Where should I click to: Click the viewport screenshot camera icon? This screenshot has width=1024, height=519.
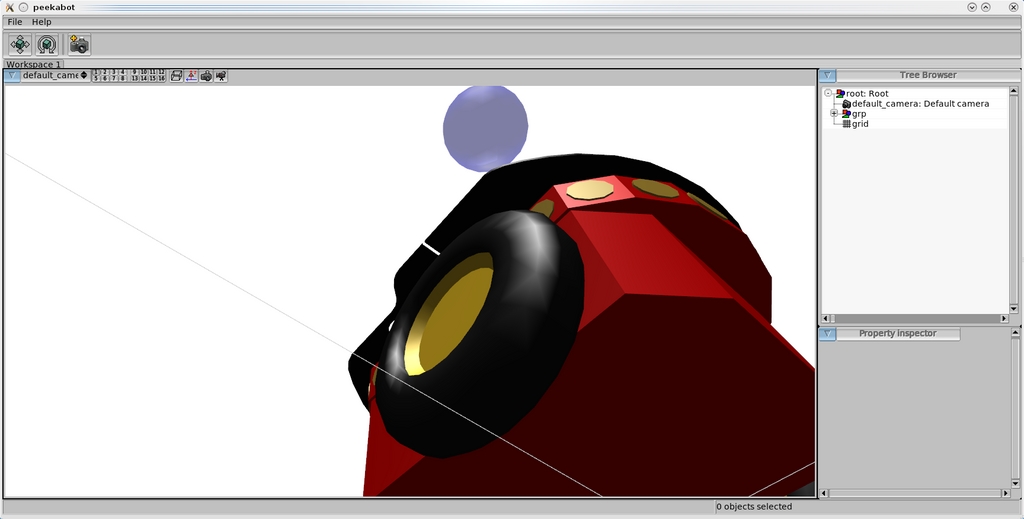[206, 75]
